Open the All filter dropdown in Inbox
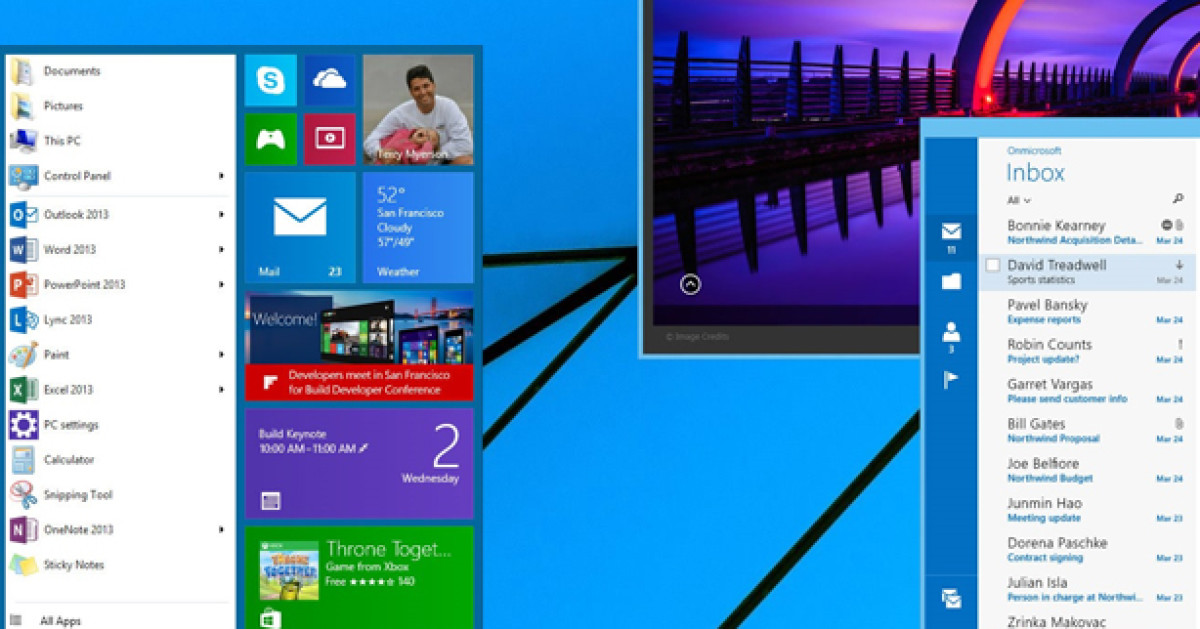Viewport: 1200px width, 629px height. coord(1019,200)
